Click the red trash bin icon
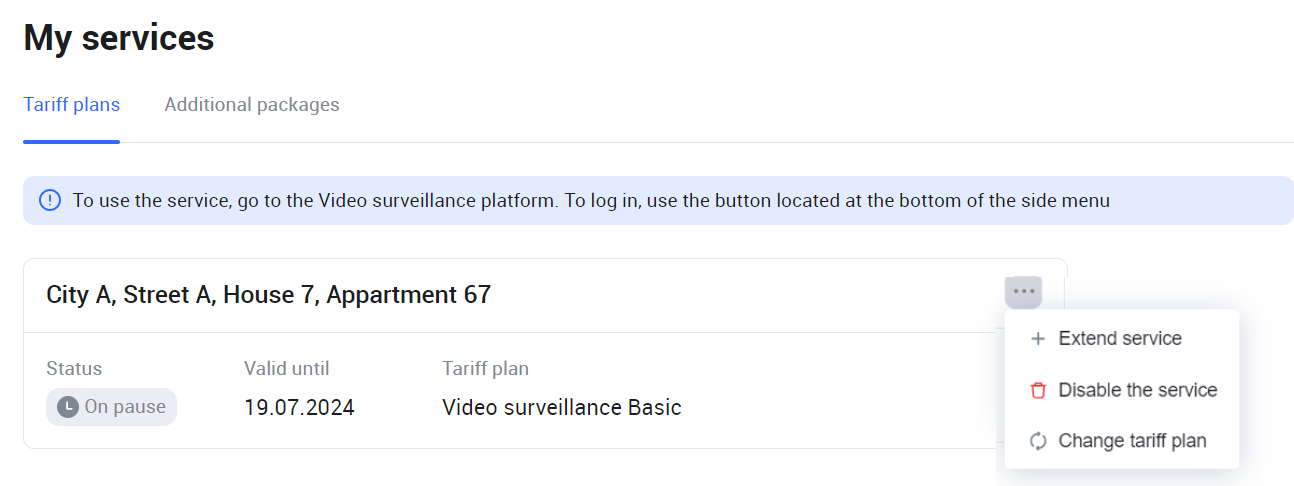This screenshot has width=1294, height=486. pos(1038,390)
